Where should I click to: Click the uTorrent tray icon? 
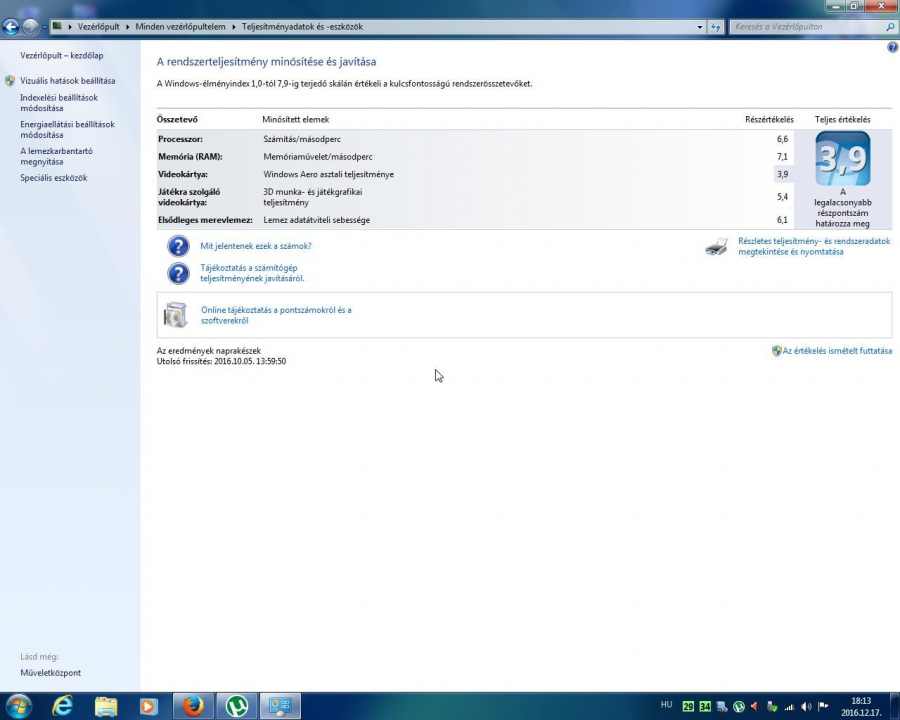click(x=739, y=707)
